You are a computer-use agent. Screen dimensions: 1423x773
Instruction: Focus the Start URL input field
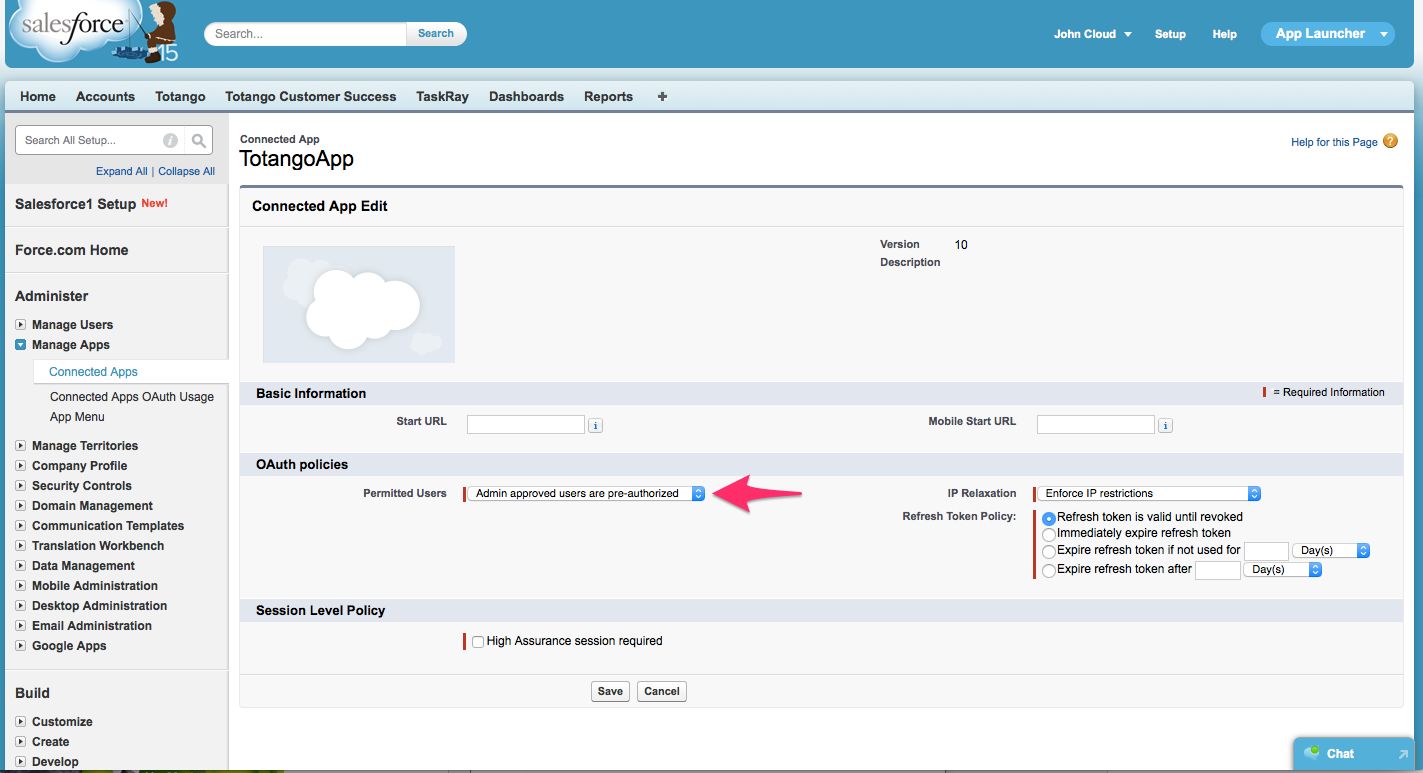526,424
